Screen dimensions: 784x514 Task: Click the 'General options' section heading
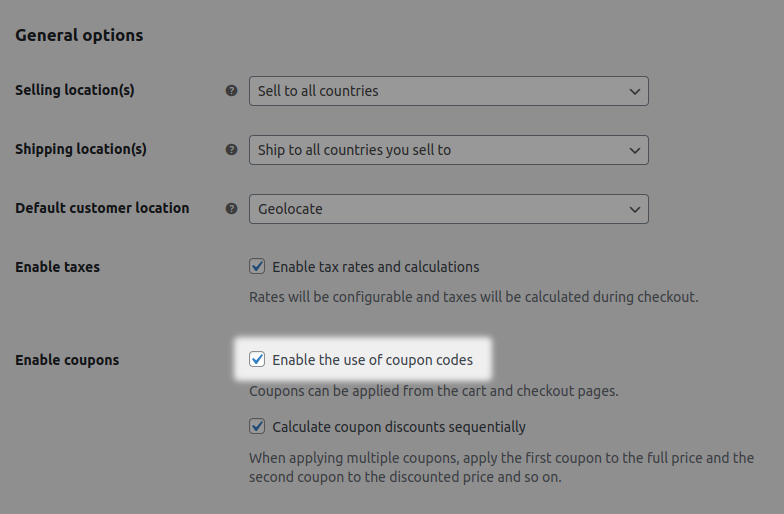coord(79,36)
